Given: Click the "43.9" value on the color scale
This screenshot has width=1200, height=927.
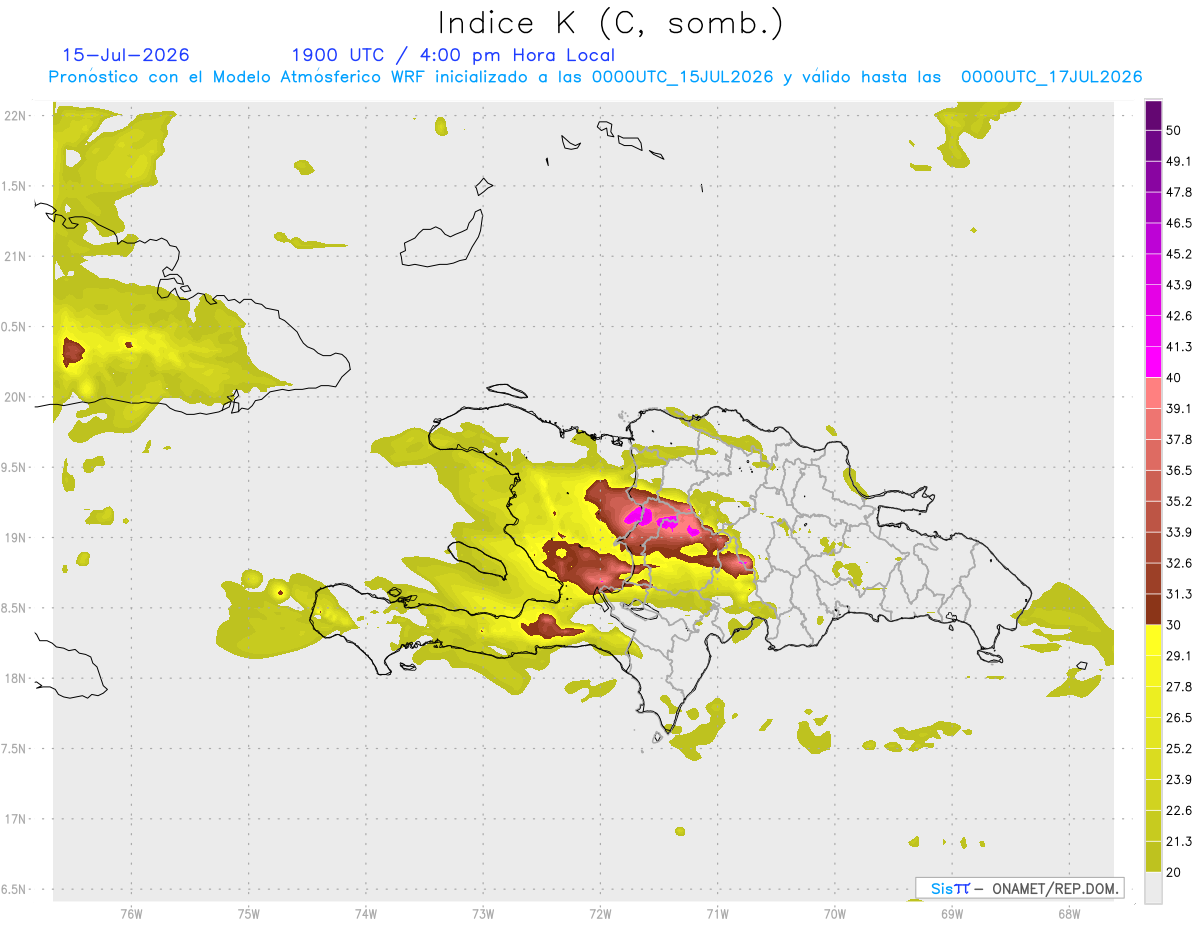Looking at the screenshot, I should tap(1179, 285).
